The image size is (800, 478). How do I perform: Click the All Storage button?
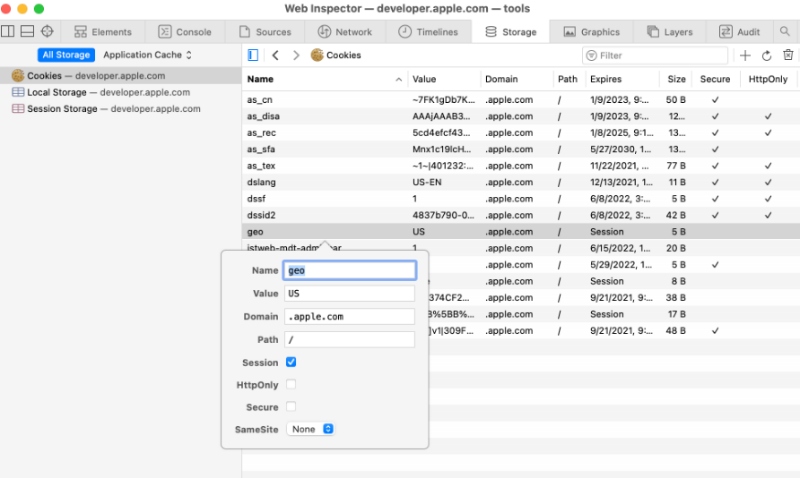[x=66, y=55]
